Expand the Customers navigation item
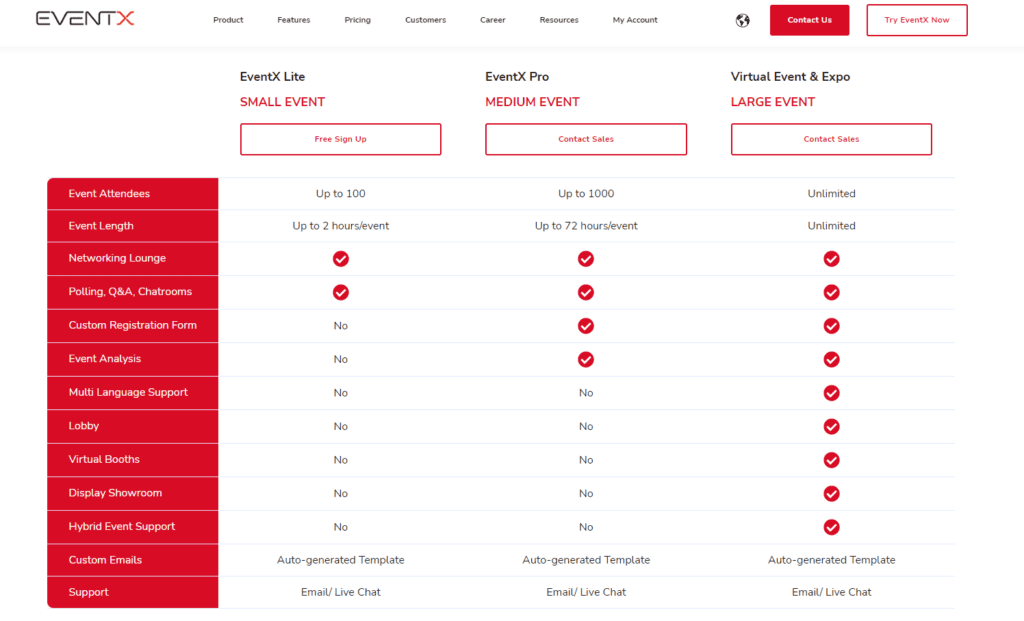Image resolution: width=1024 pixels, height=621 pixels. click(425, 19)
